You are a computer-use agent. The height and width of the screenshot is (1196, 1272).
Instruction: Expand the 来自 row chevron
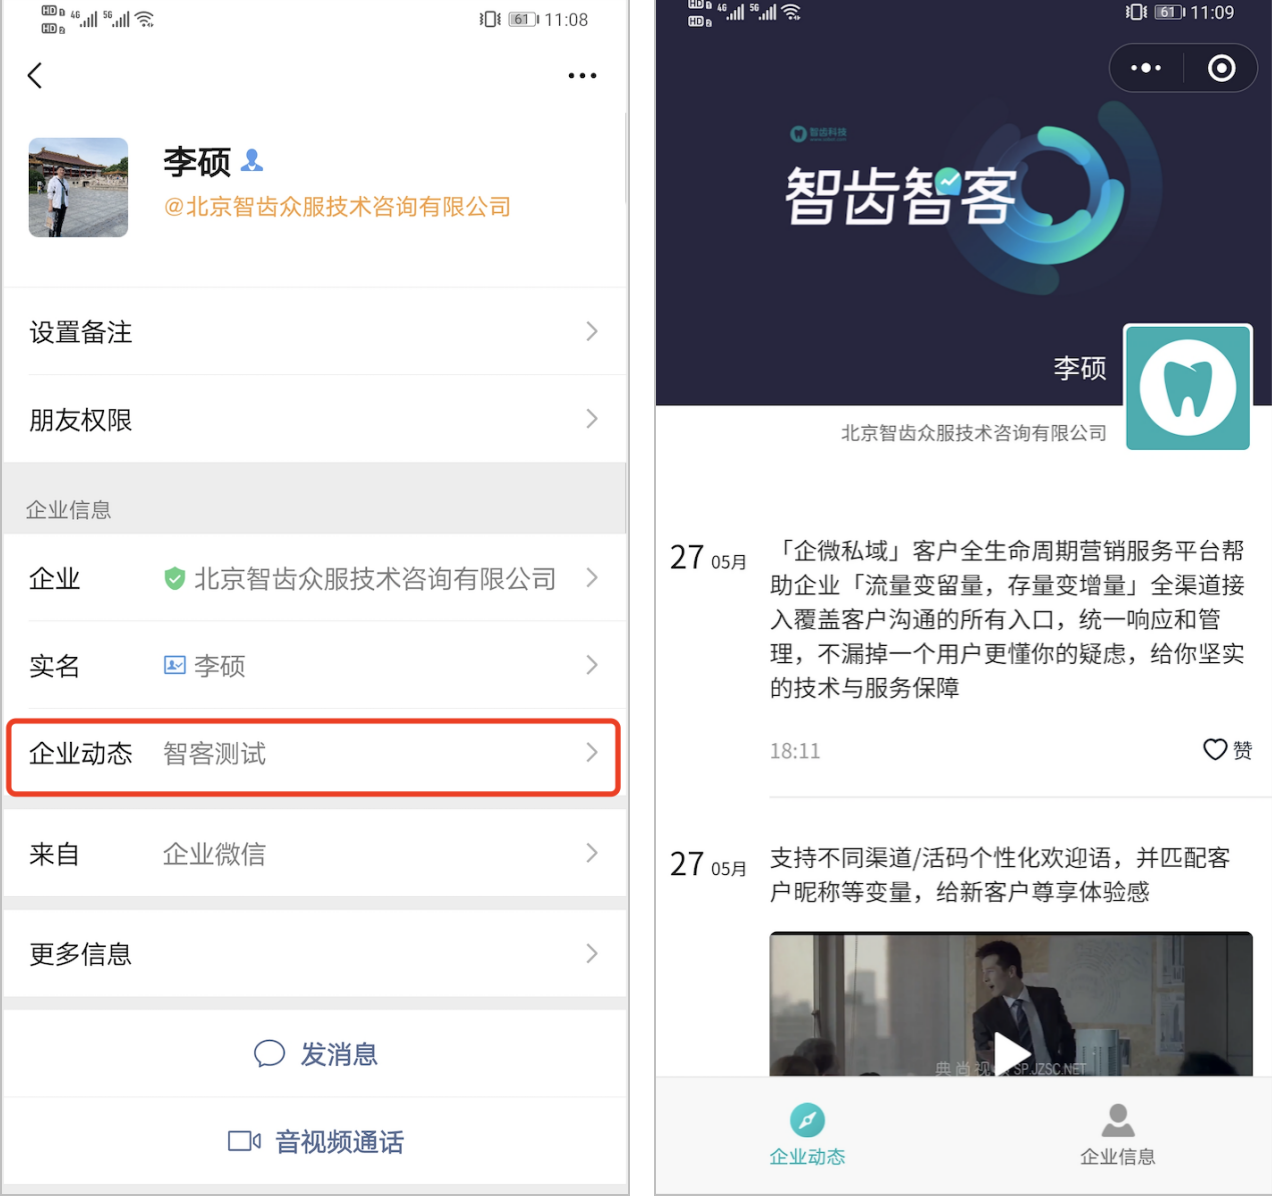[x=592, y=853]
